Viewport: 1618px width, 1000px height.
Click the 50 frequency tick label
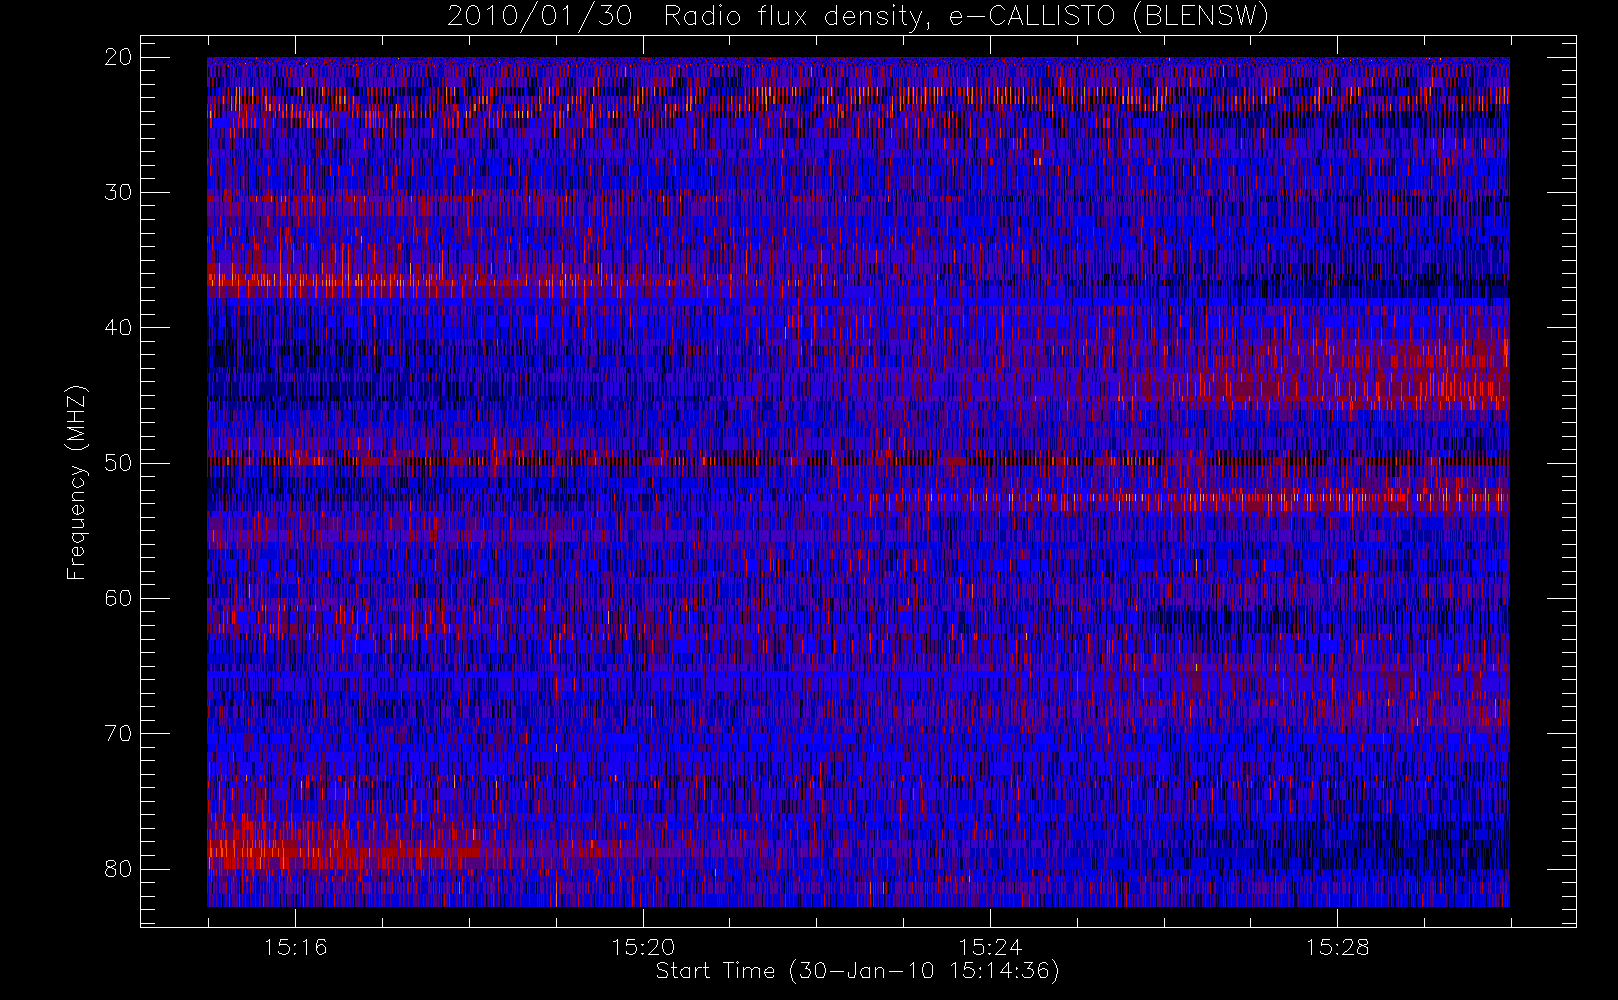(118, 463)
